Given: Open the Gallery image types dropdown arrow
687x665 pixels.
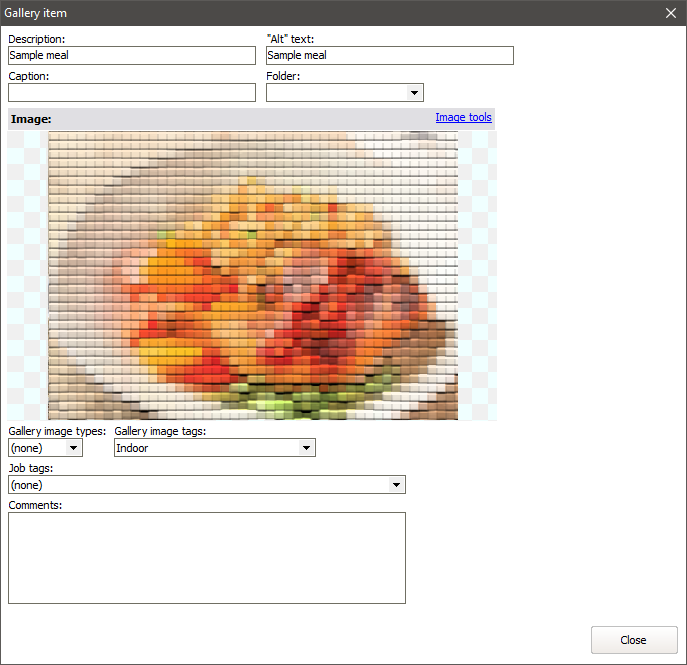Looking at the screenshot, I should [x=73, y=448].
